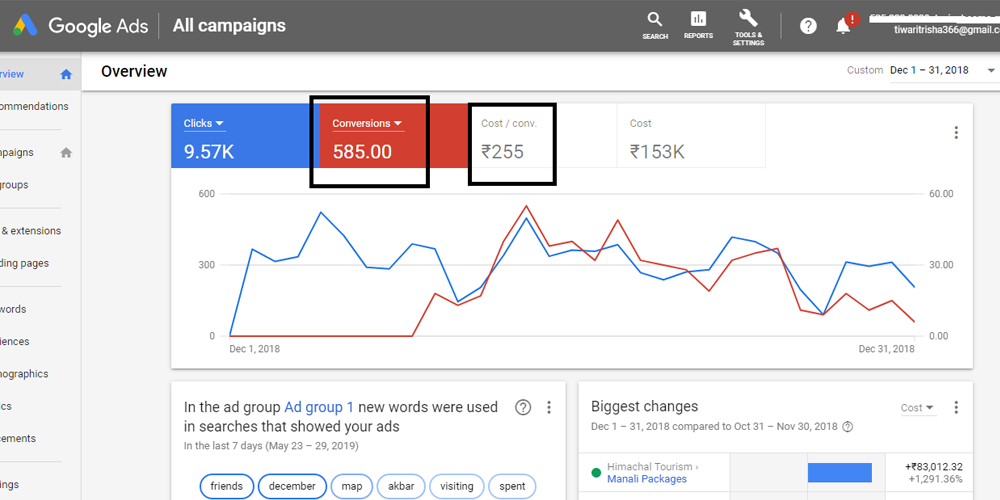Click the 'december' search term chip
Viewport: 1000px width, 500px height.
coord(291,486)
